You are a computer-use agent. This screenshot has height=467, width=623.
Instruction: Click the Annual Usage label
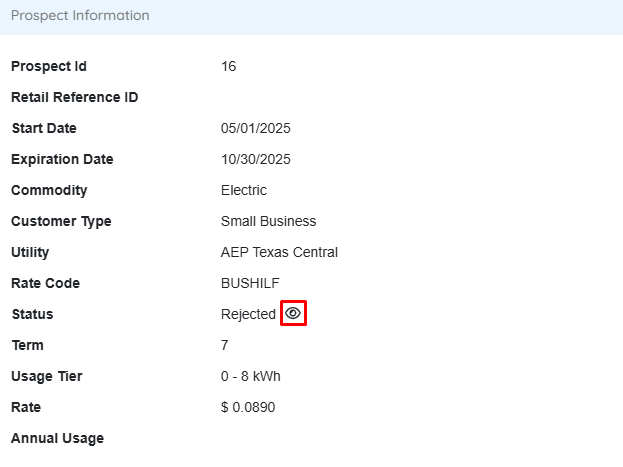point(57,439)
